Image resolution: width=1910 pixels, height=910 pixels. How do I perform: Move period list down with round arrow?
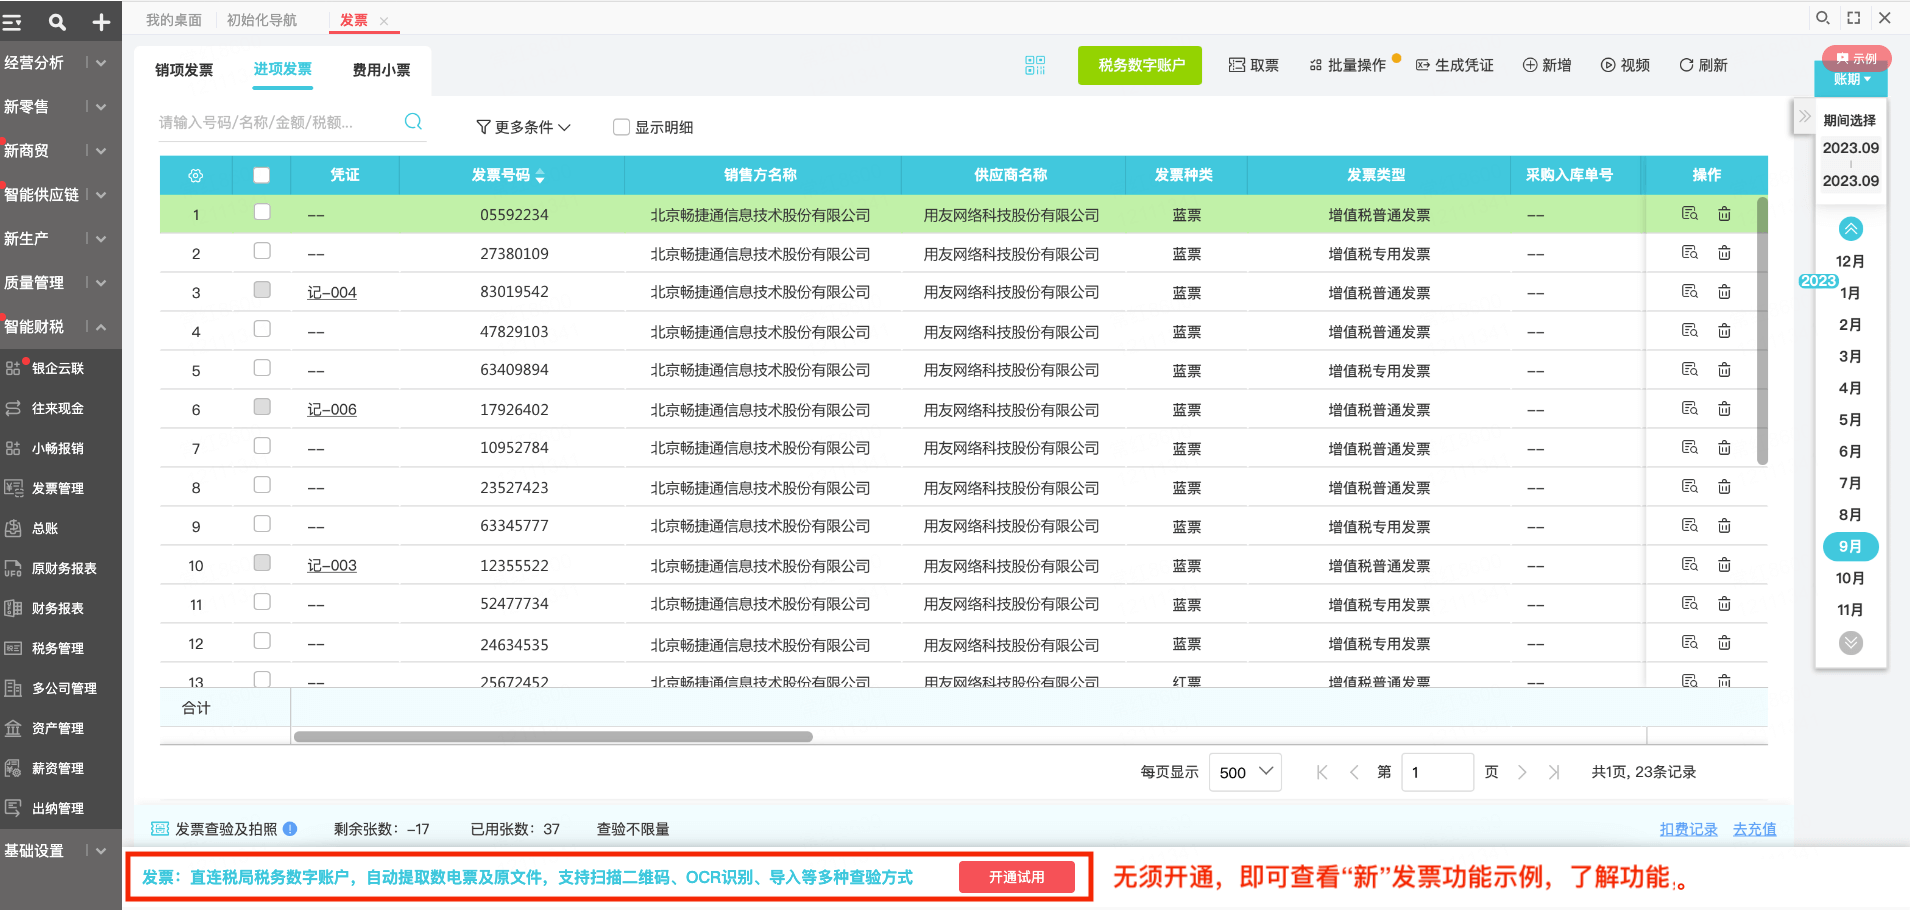click(1851, 643)
